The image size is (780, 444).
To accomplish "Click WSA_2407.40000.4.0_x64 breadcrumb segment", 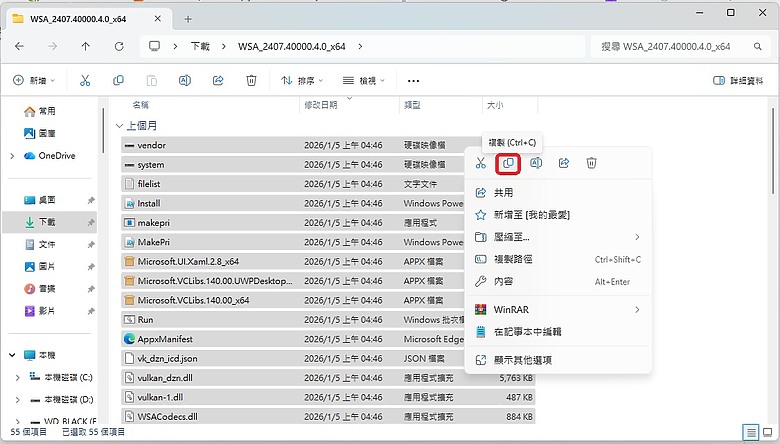I will coord(292,46).
